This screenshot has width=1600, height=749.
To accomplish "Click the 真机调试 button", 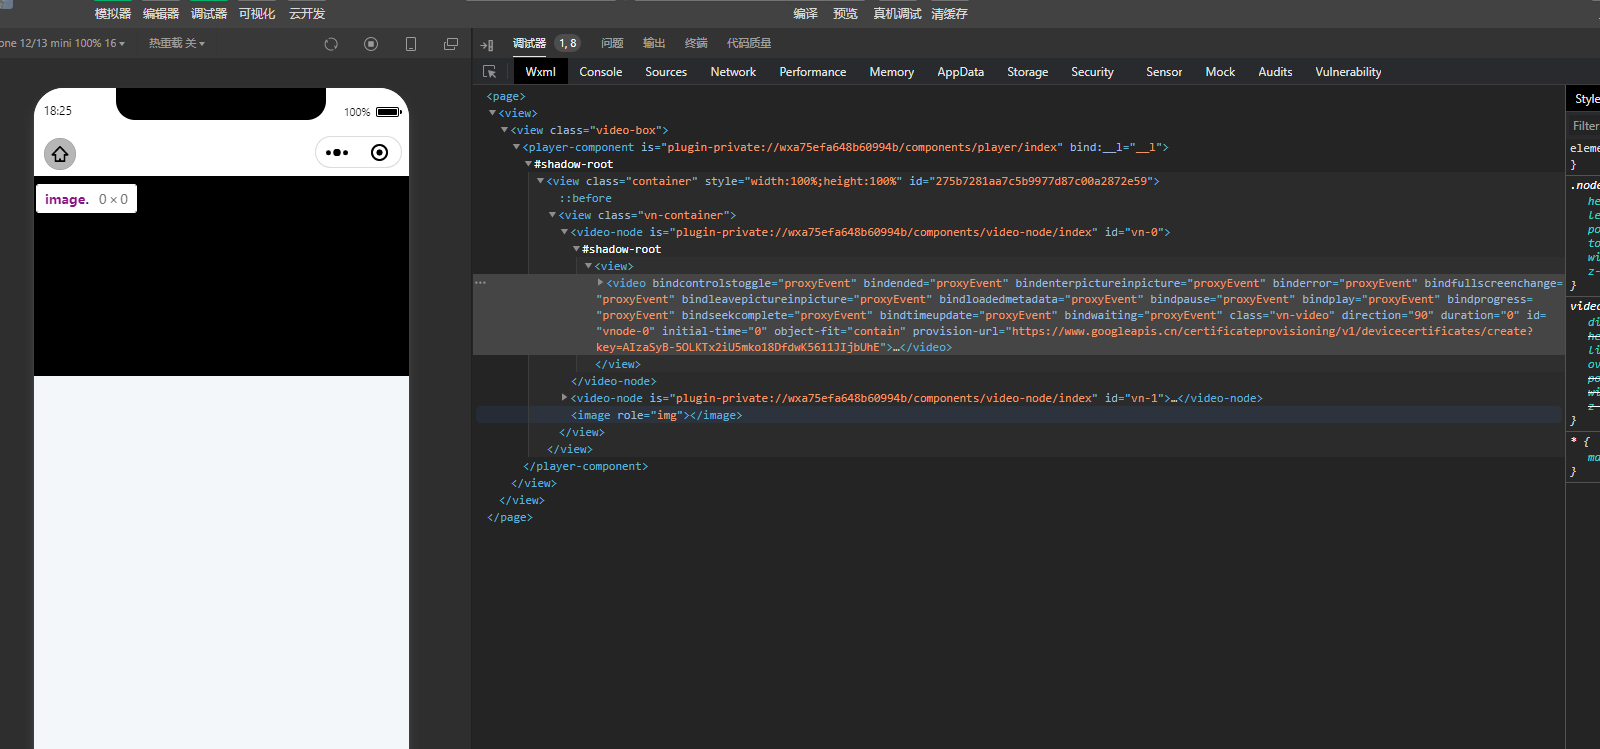I will tap(897, 14).
